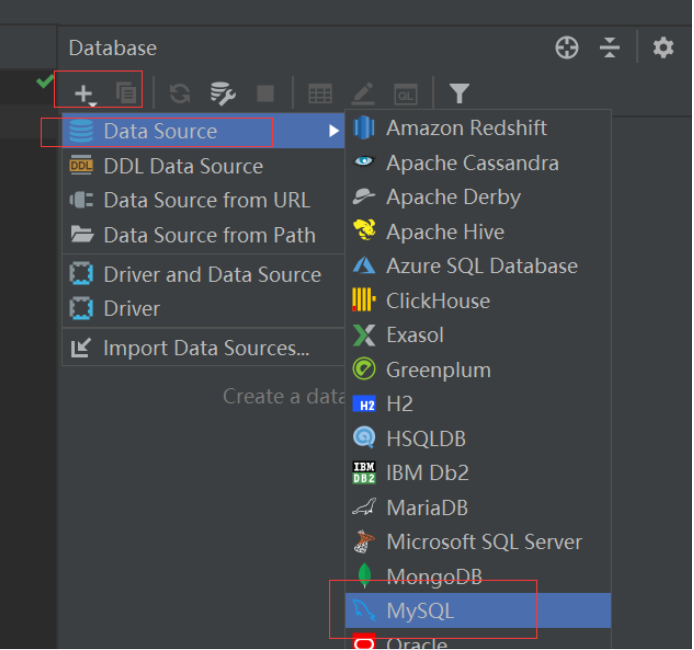Collapse all with the Database header icon
This screenshot has height=650, width=694.
pos(609,48)
